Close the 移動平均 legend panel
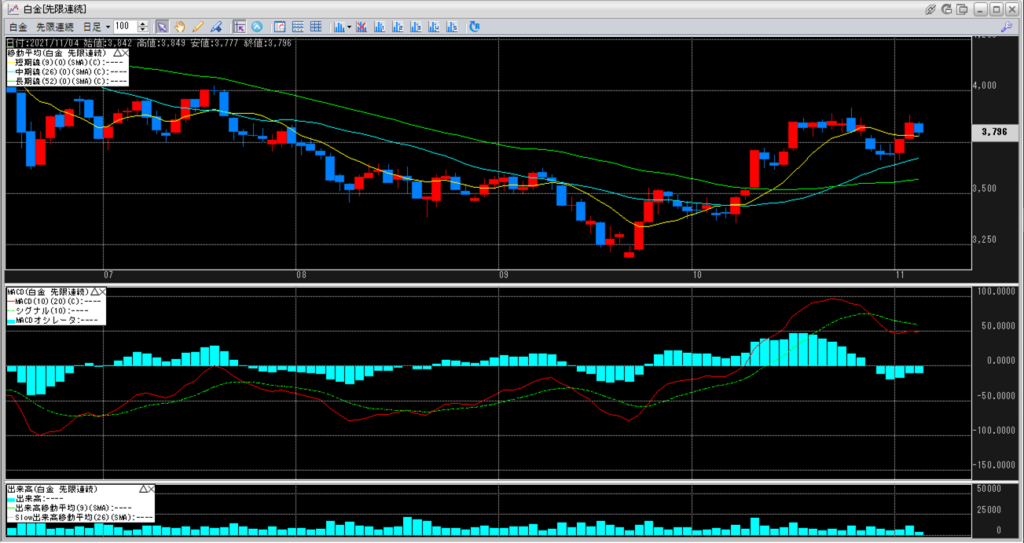The height and width of the screenshot is (543, 1024). pos(127,52)
